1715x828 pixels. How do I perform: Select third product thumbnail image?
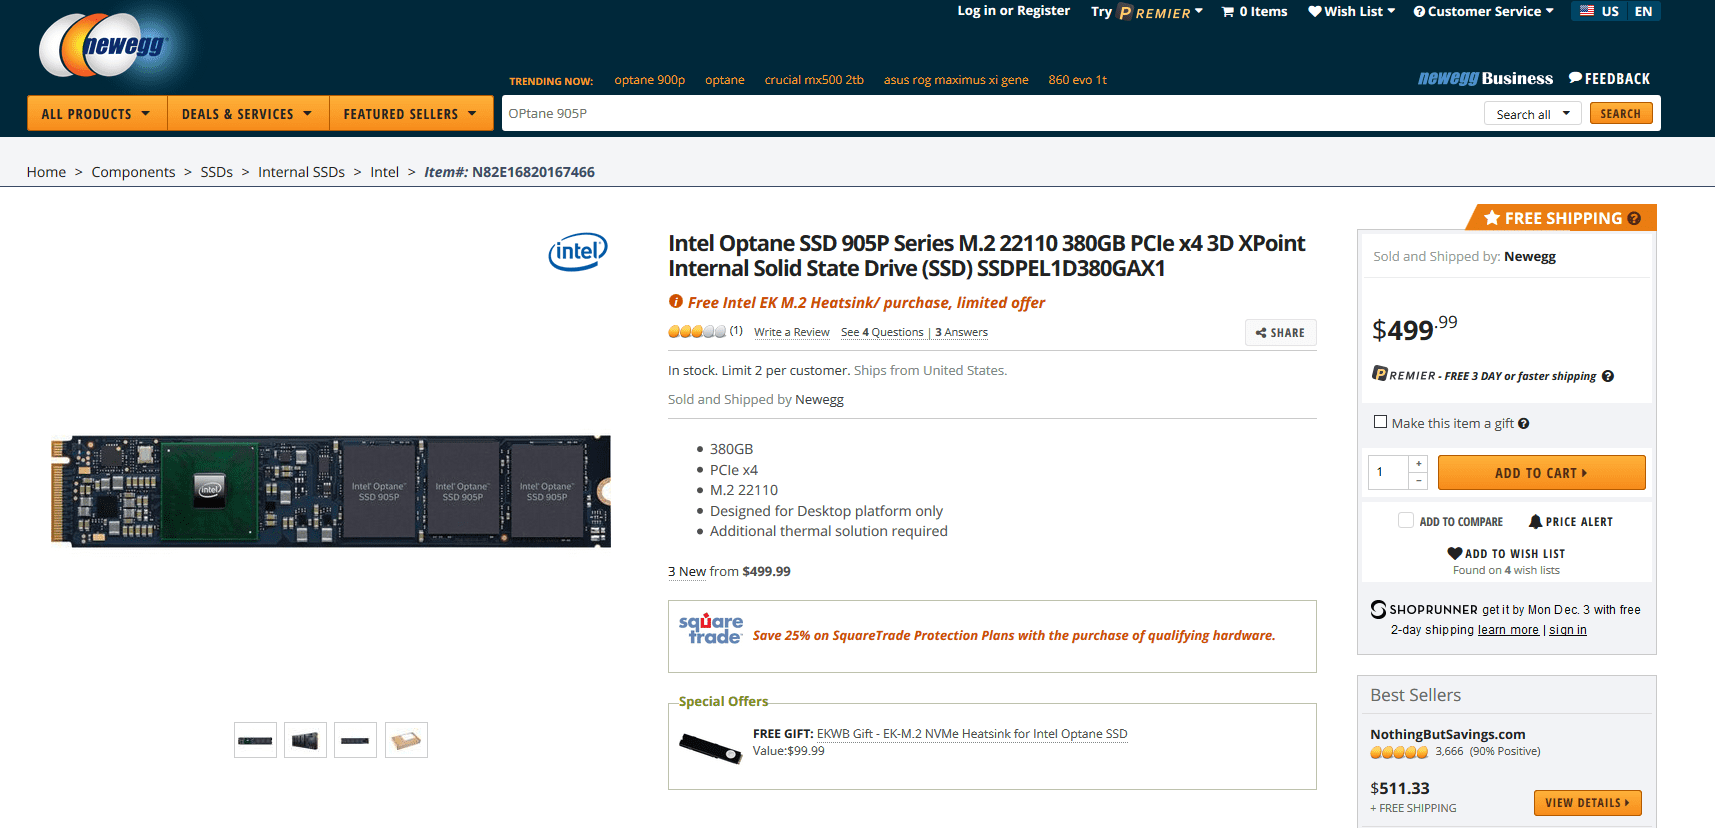(x=355, y=740)
